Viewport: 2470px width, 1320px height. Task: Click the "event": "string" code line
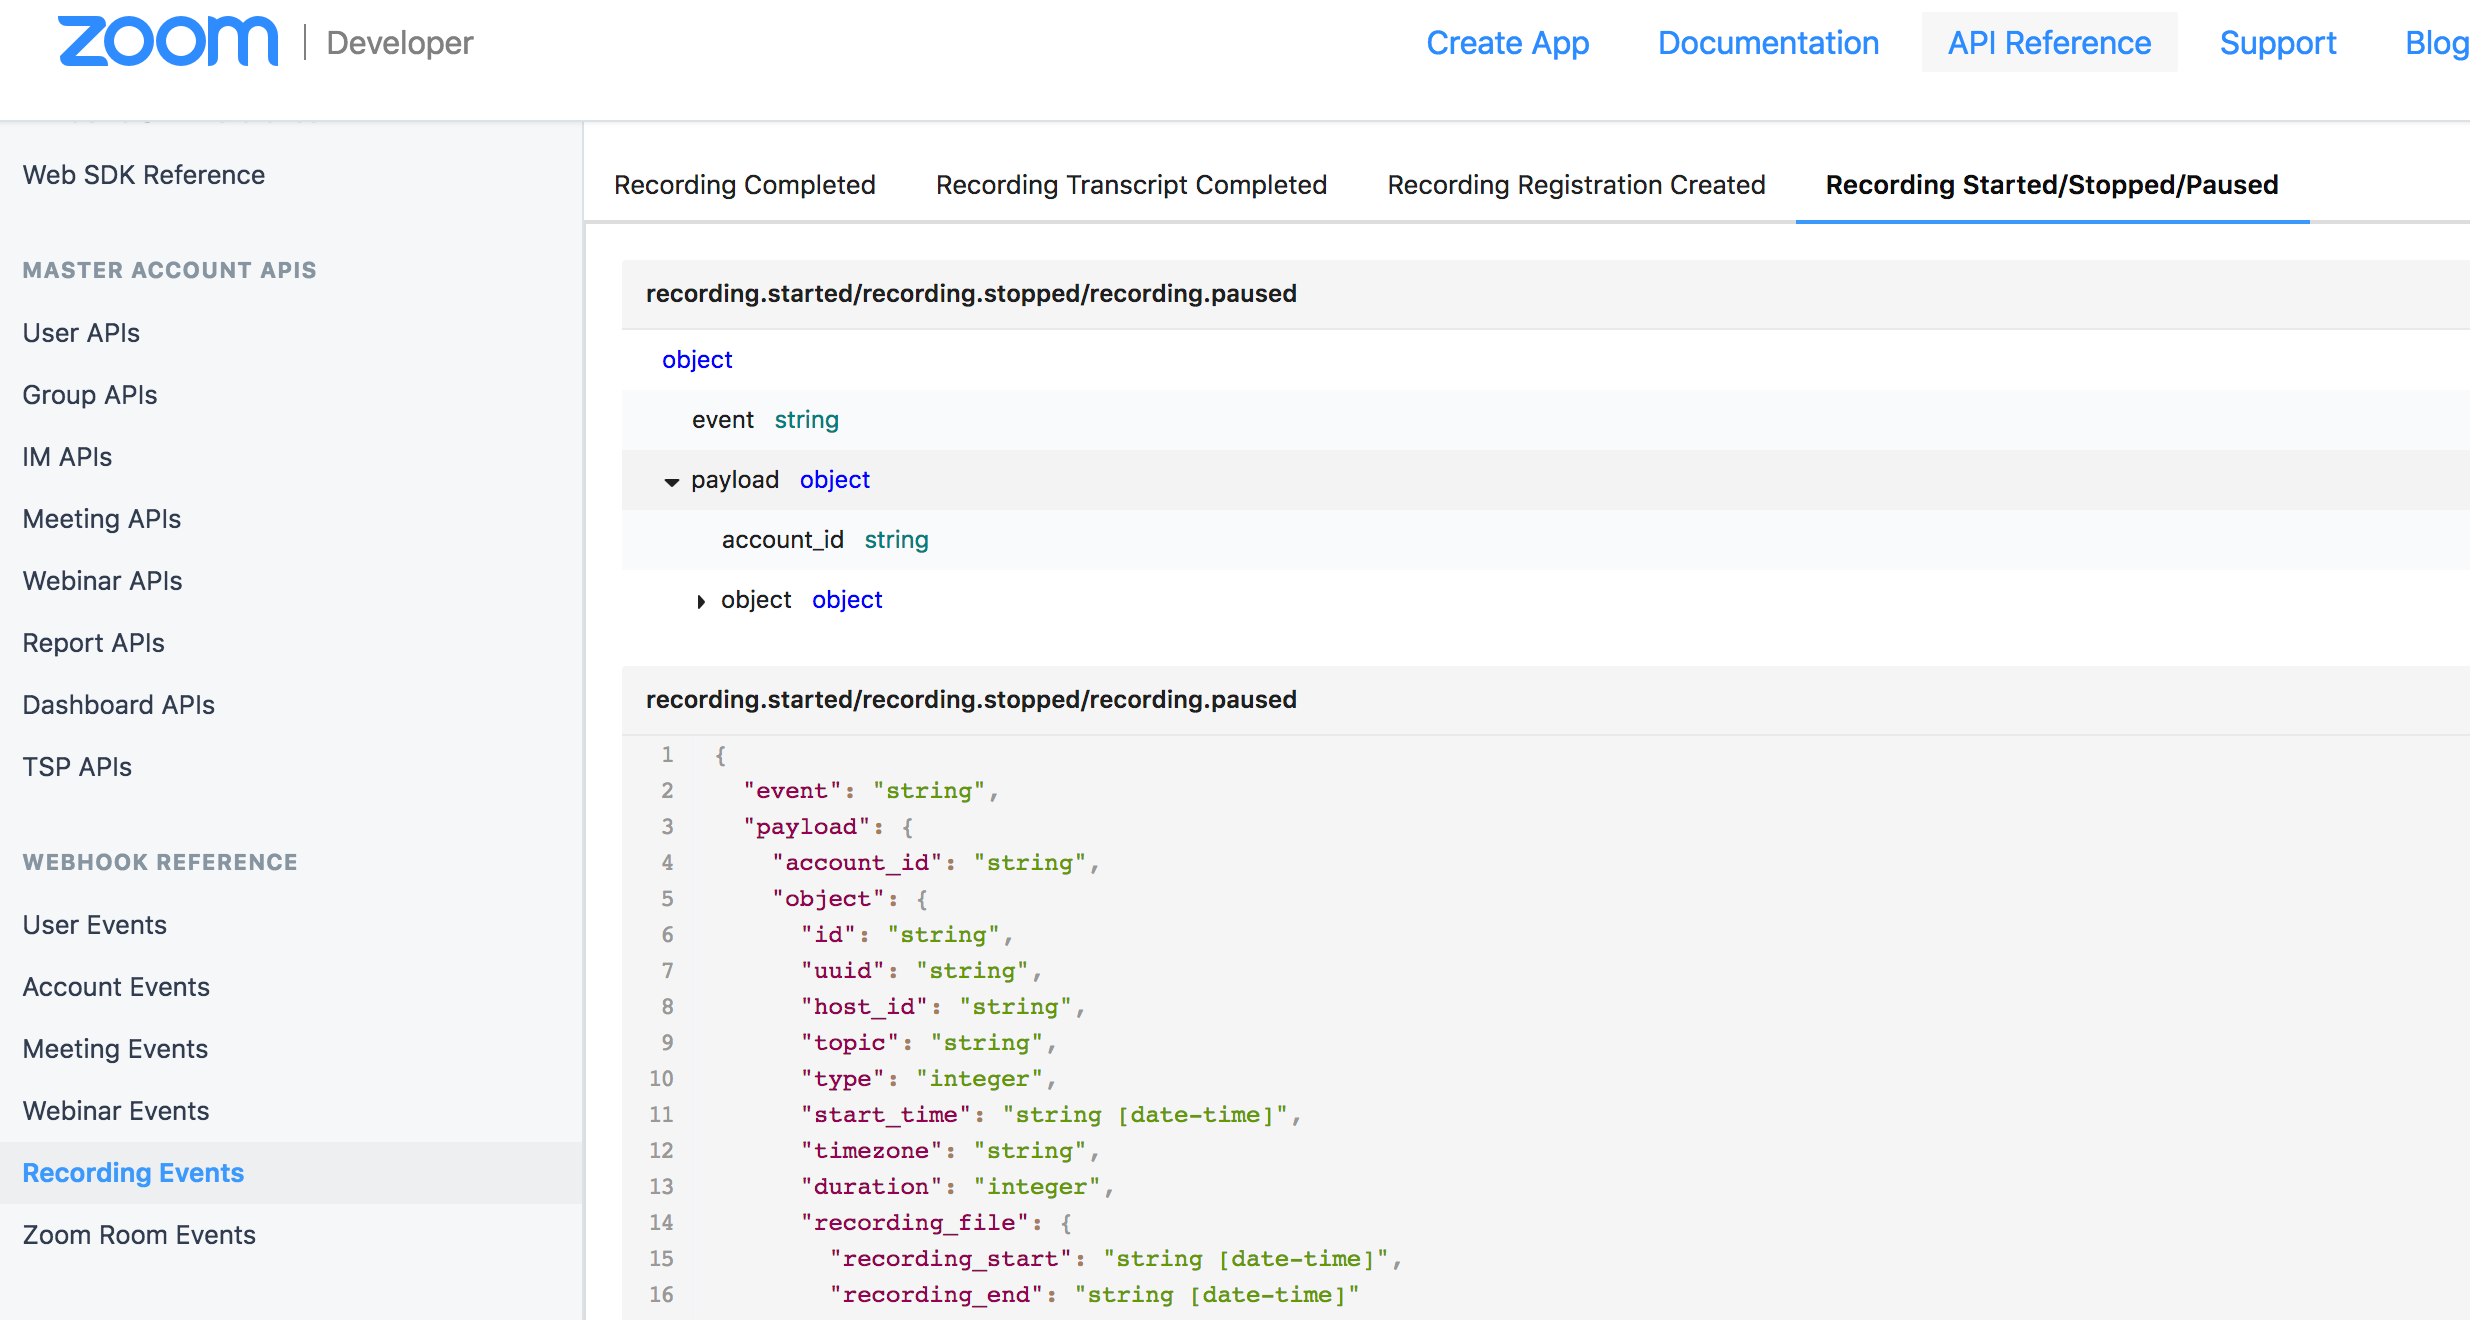tap(871, 791)
